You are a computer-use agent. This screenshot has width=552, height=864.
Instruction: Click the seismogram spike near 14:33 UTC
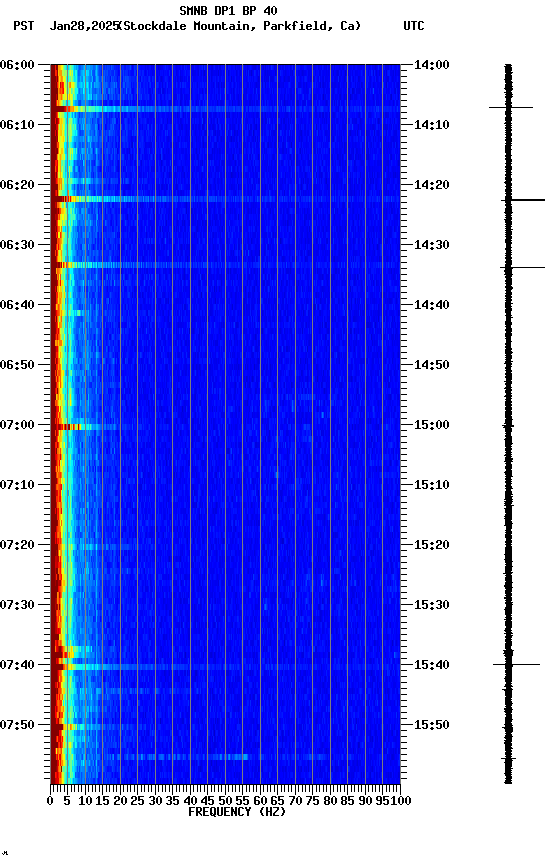pos(522,268)
